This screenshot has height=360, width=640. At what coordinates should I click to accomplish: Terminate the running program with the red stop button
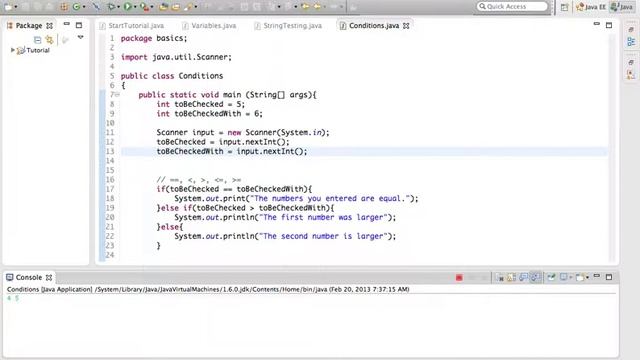pyautogui.click(x=459, y=278)
